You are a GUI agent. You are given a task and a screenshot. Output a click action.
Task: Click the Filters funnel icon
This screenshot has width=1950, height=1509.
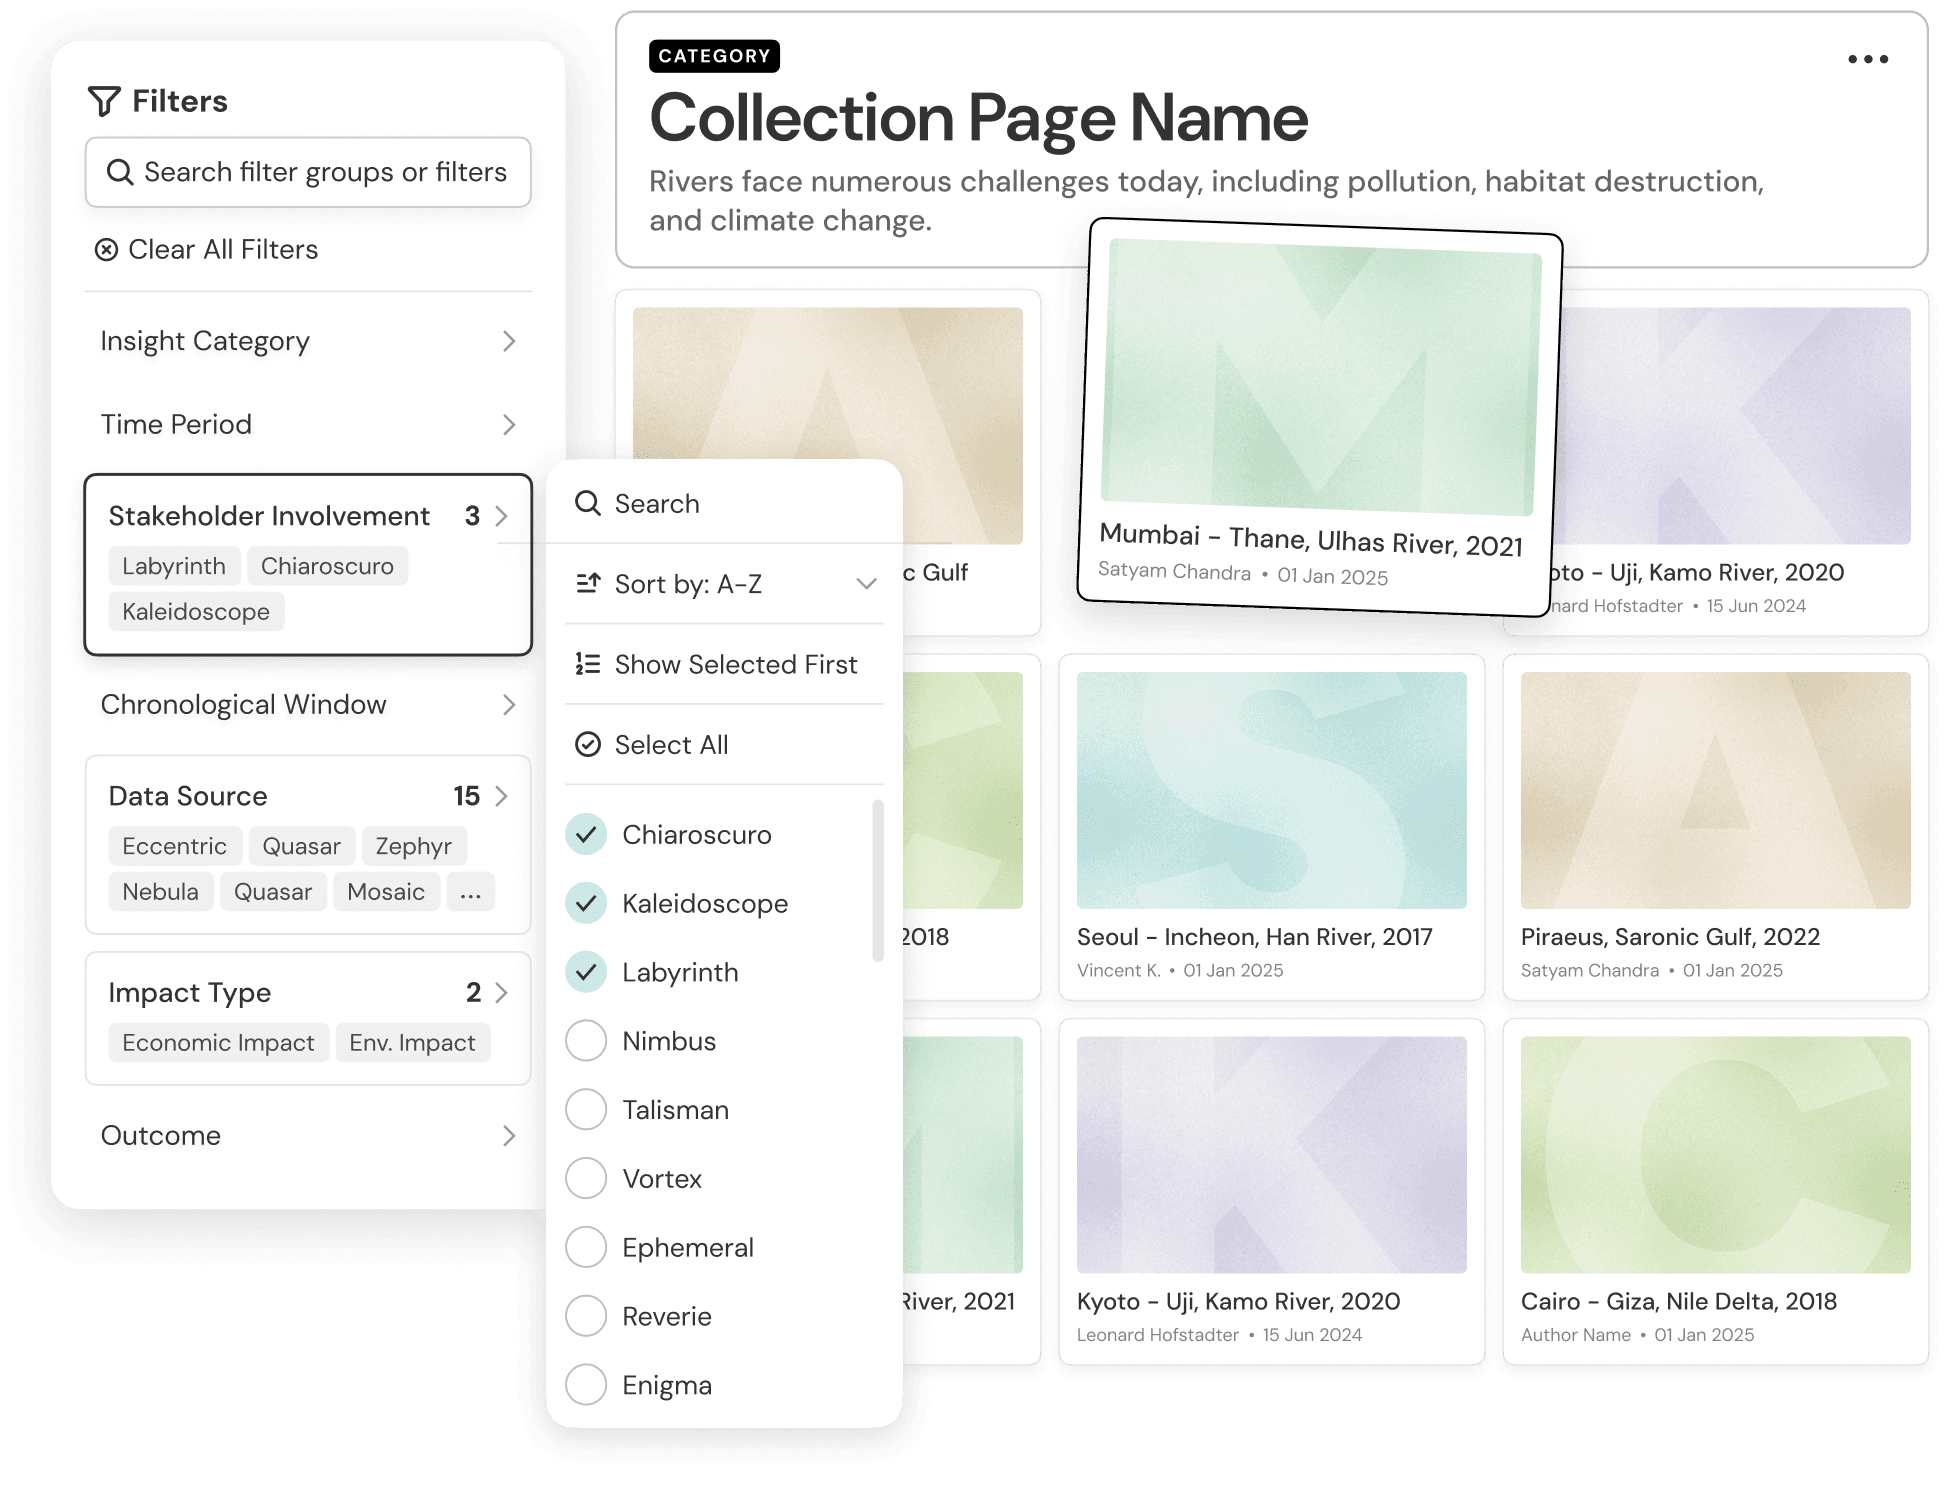(104, 101)
